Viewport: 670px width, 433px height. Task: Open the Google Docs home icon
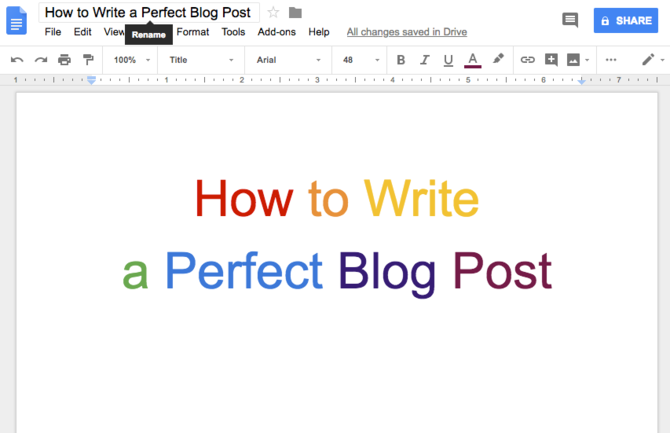16,21
